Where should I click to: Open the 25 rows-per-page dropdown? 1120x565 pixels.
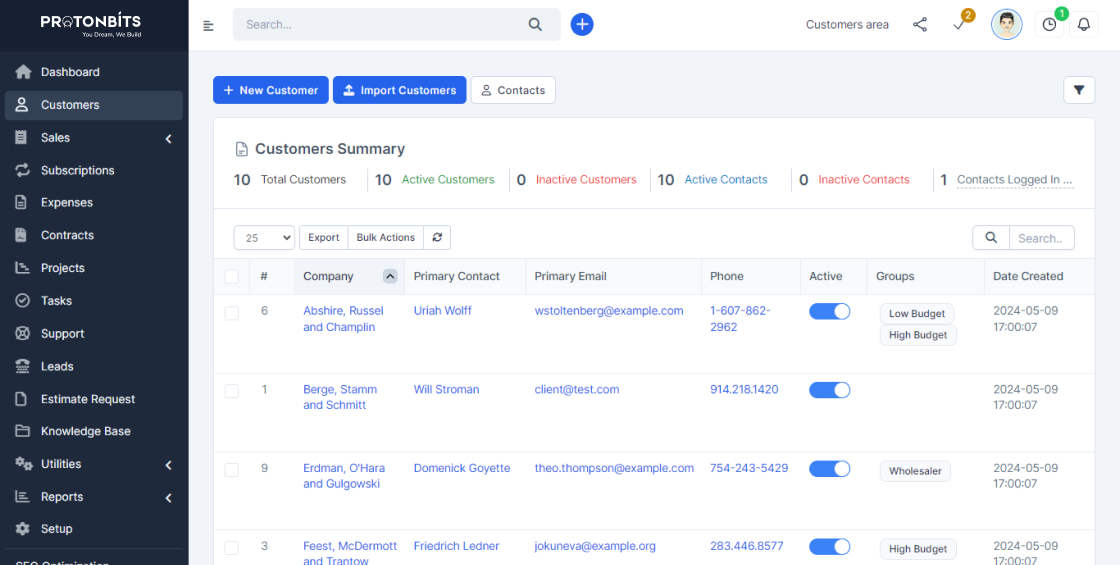tap(264, 238)
